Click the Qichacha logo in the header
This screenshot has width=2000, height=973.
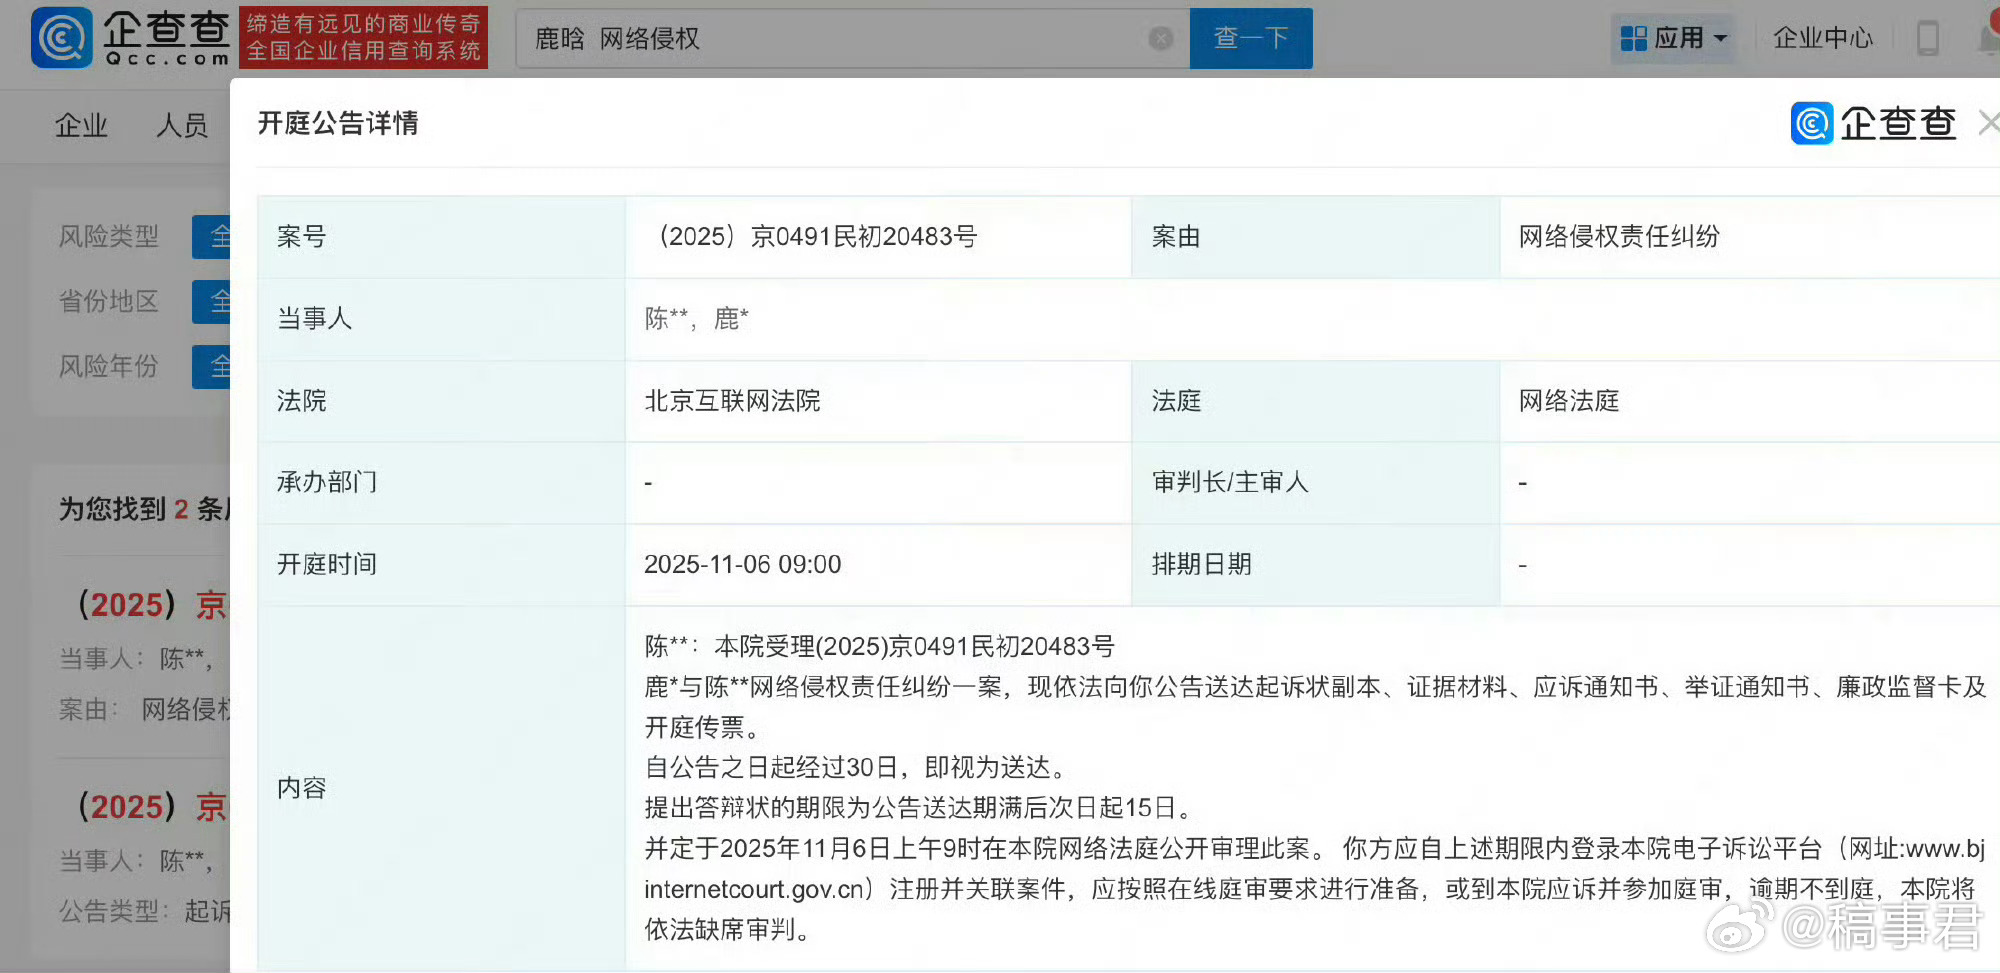click(131, 37)
